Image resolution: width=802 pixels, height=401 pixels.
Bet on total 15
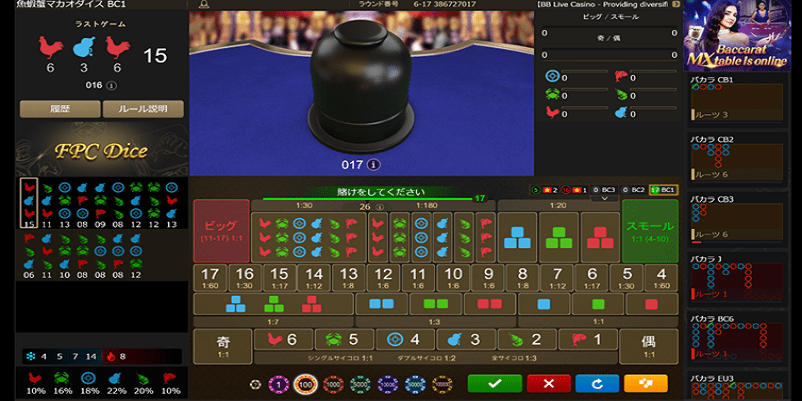pos(279,278)
